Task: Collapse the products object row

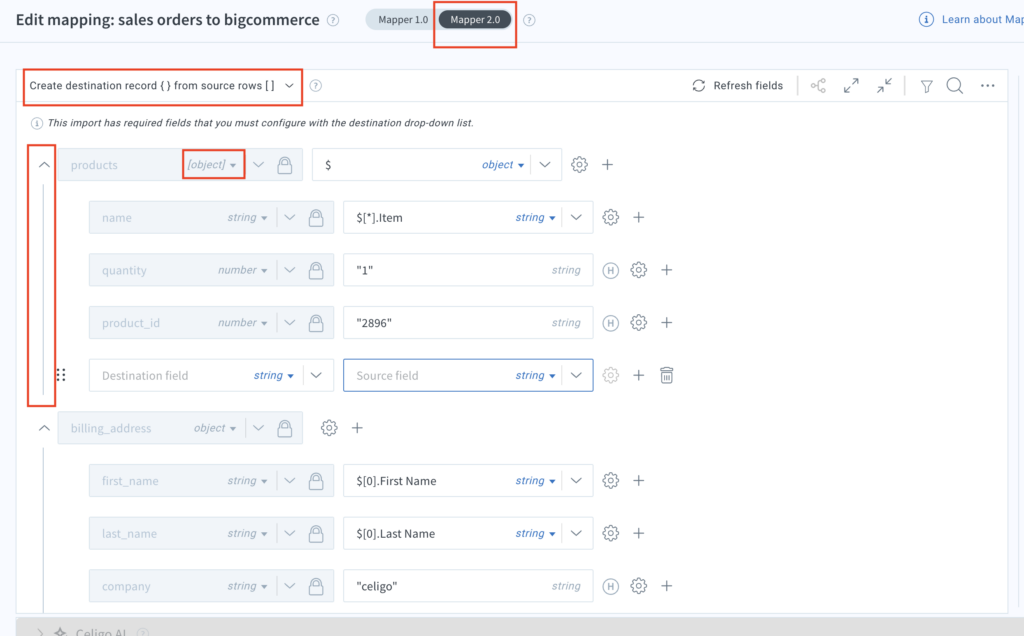Action: click(43, 165)
